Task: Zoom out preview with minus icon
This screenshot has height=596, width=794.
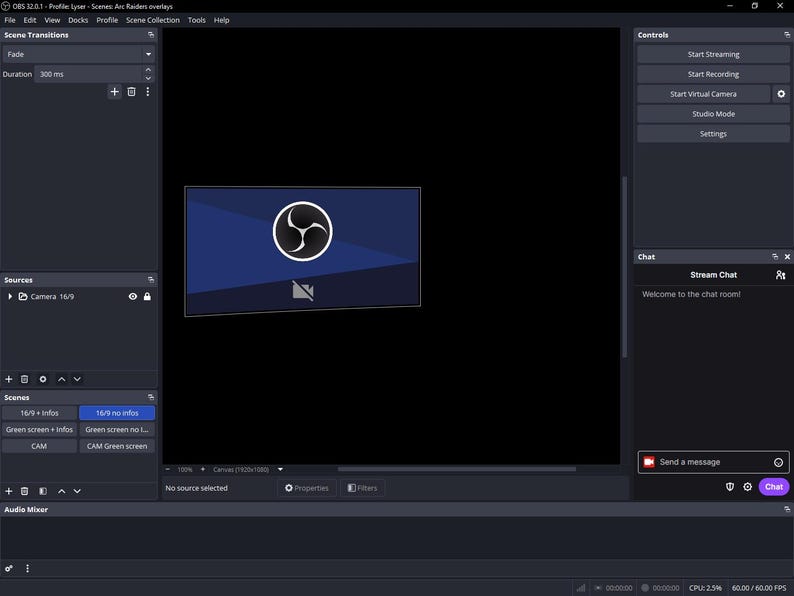Action: point(168,469)
